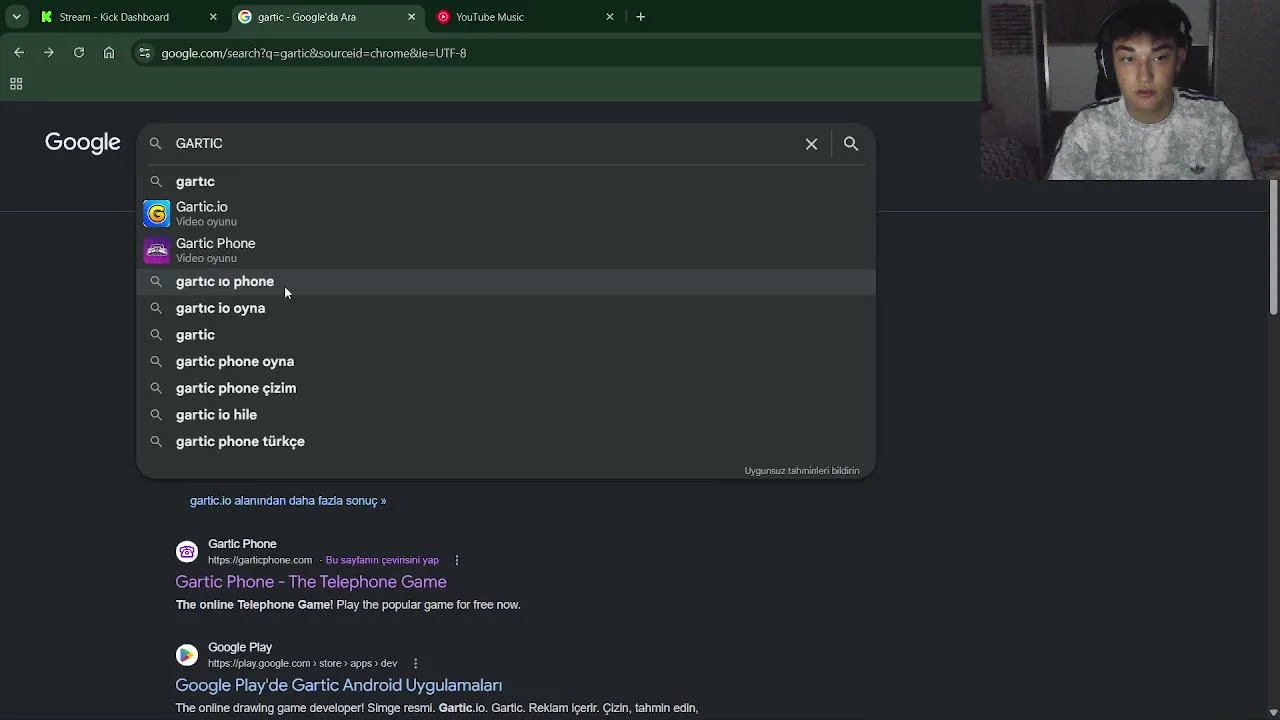Viewport: 1280px width, 720px height.
Task: Open the tab search dropdown arrow
Action: click(x=16, y=17)
